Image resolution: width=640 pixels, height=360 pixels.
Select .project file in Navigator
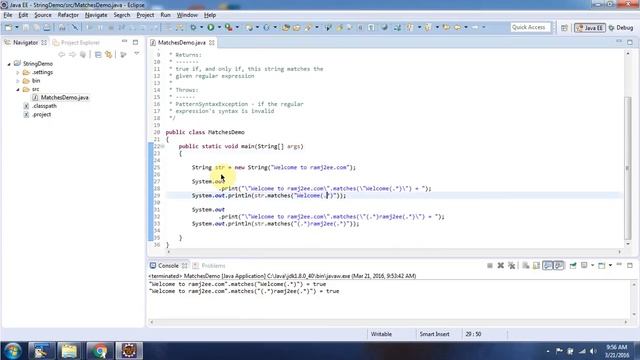pos(42,115)
